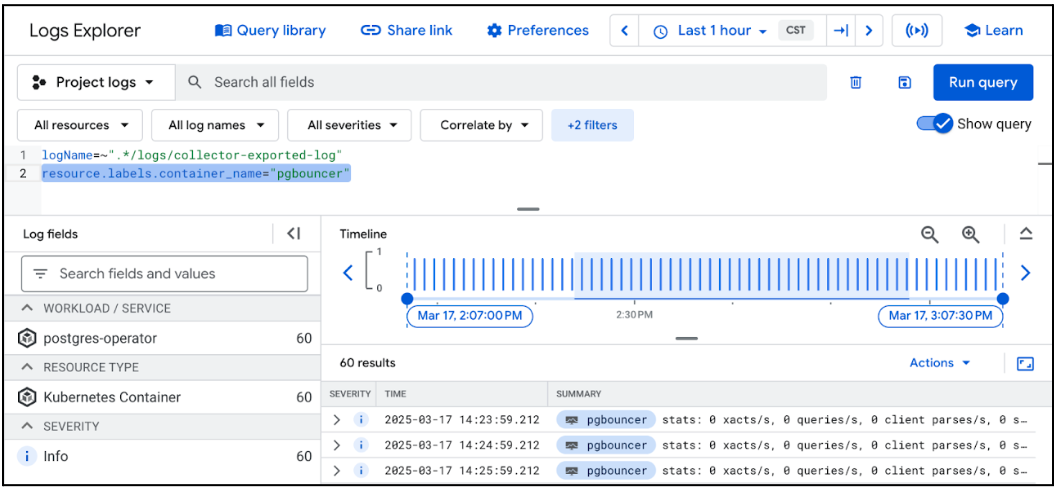
Task: Jump to now arrow icon
Action: (841, 31)
